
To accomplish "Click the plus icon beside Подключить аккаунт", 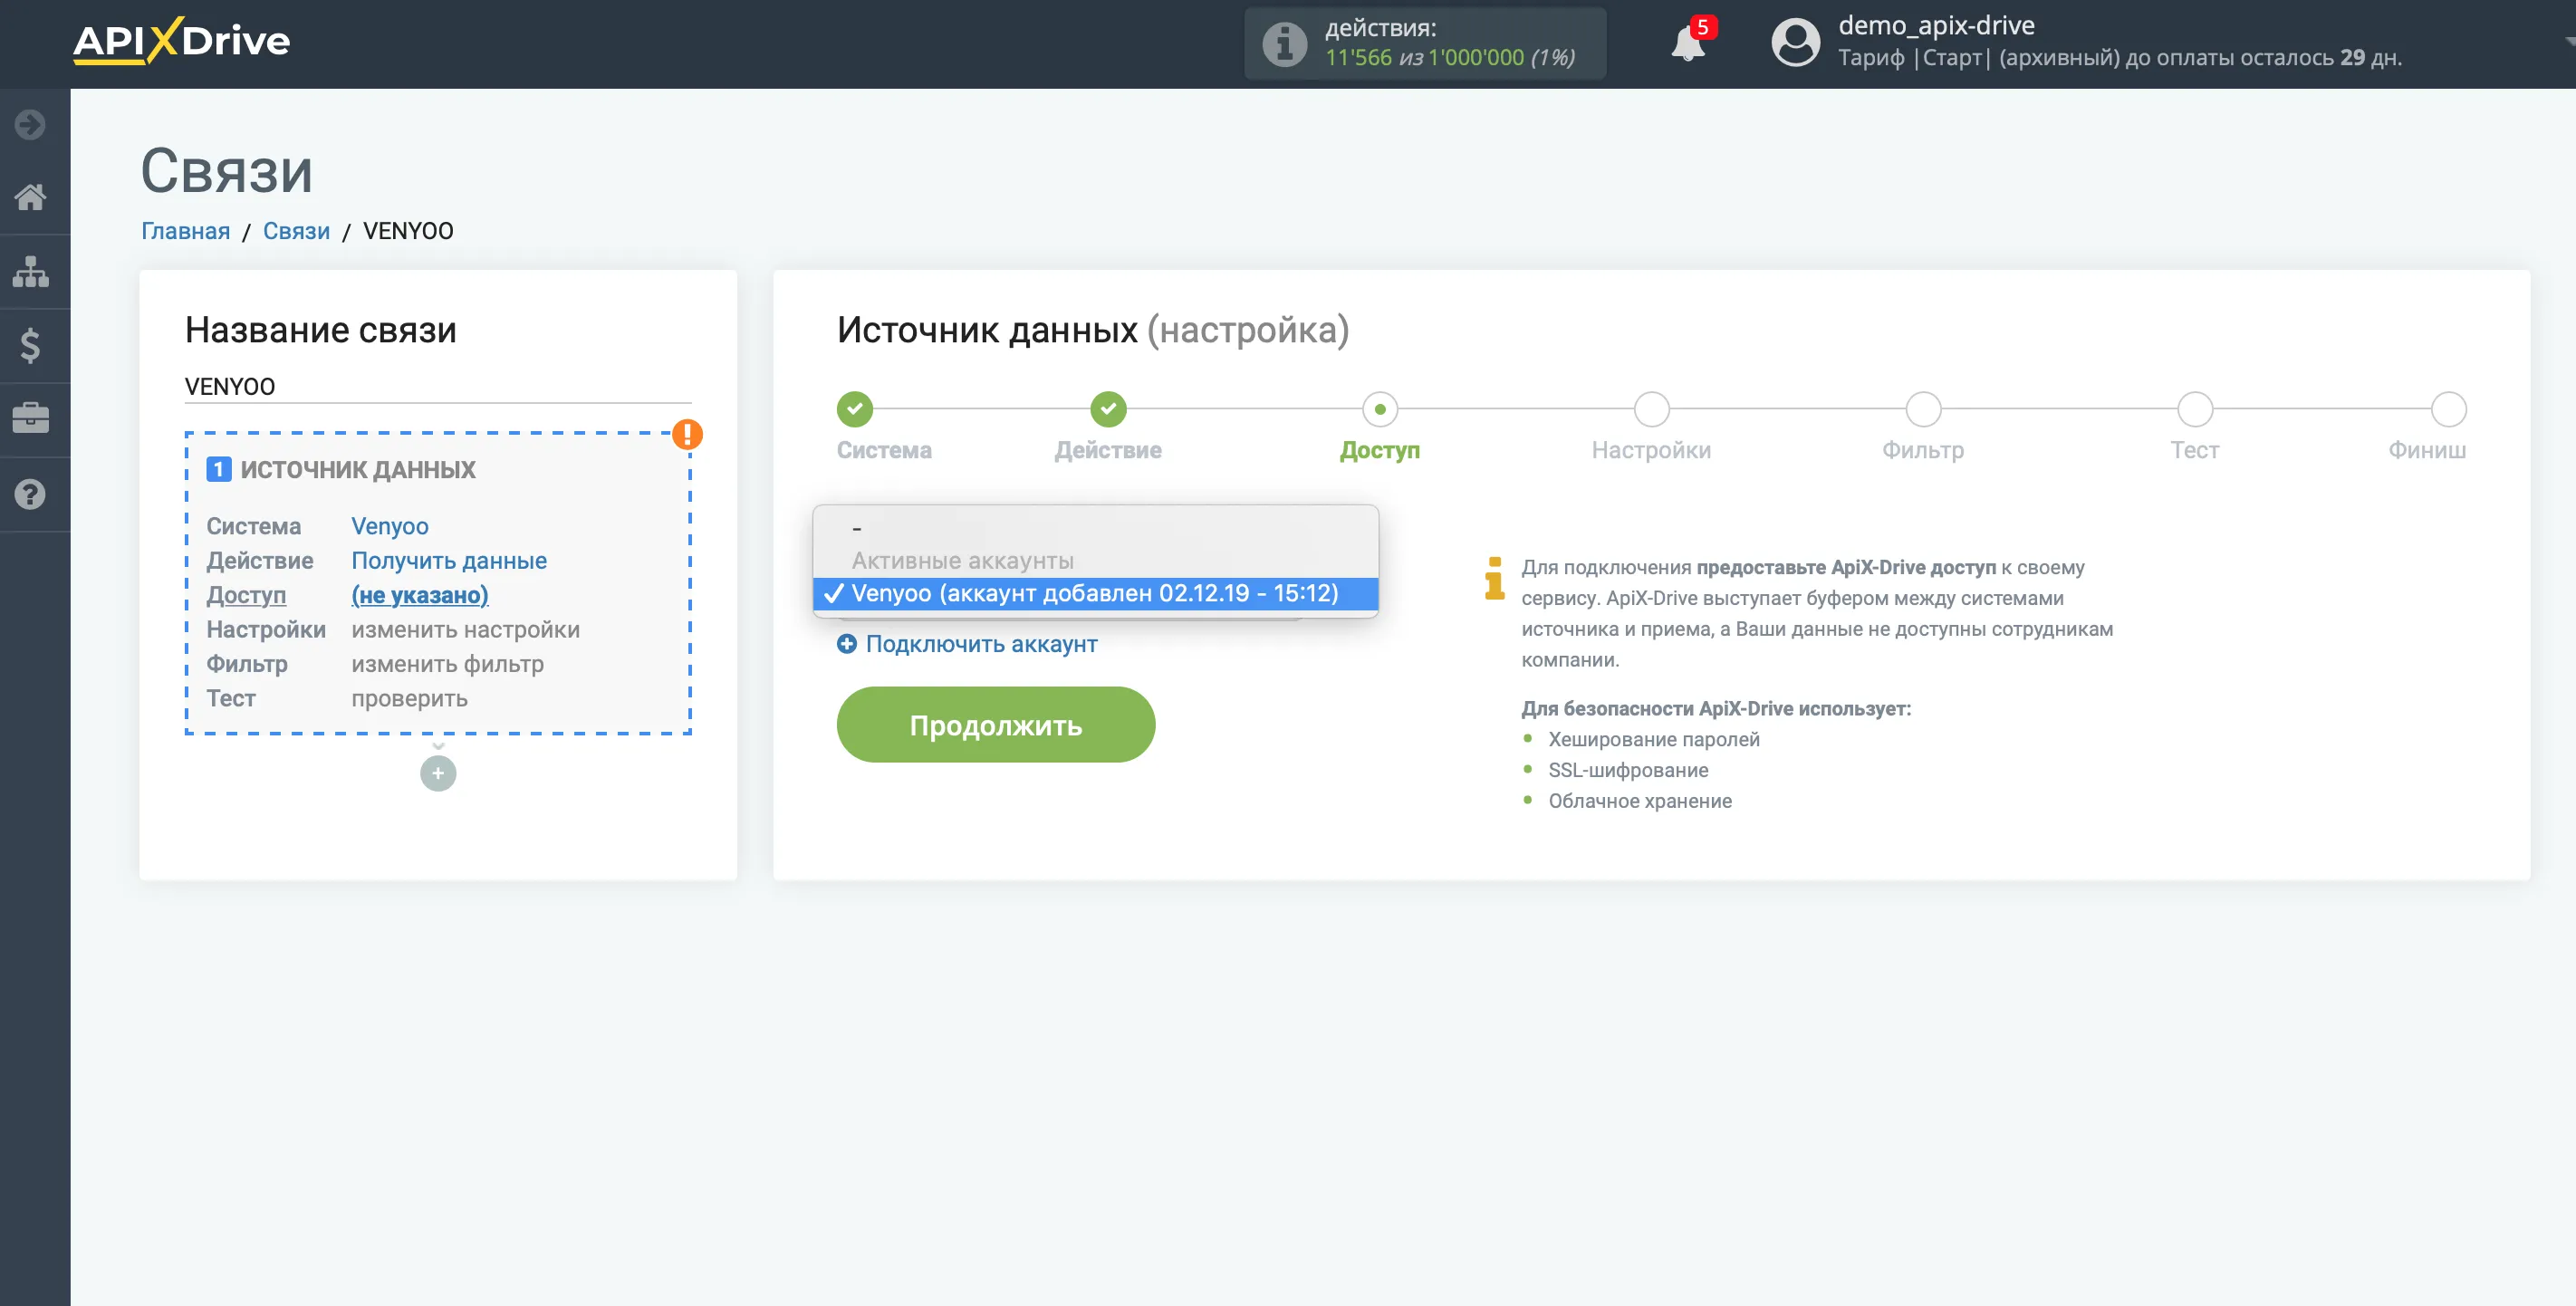I will click(847, 644).
